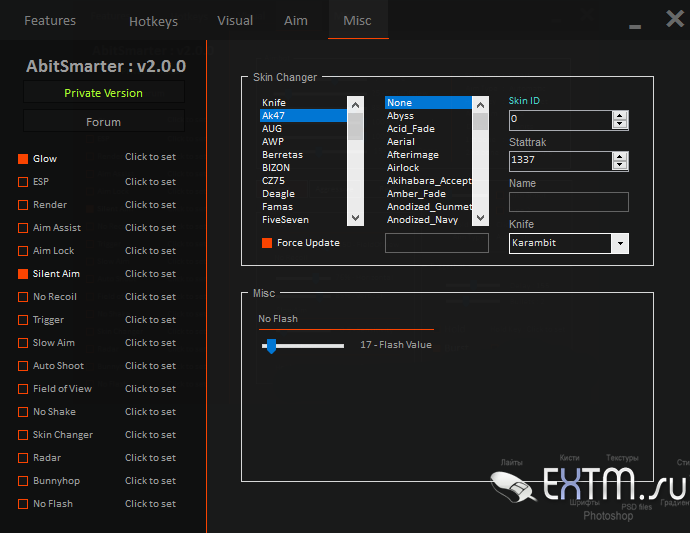Image resolution: width=690 pixels, height=533 pixels.
Task: Pick Deagle from the weapon list
Action: coord(303,194)
